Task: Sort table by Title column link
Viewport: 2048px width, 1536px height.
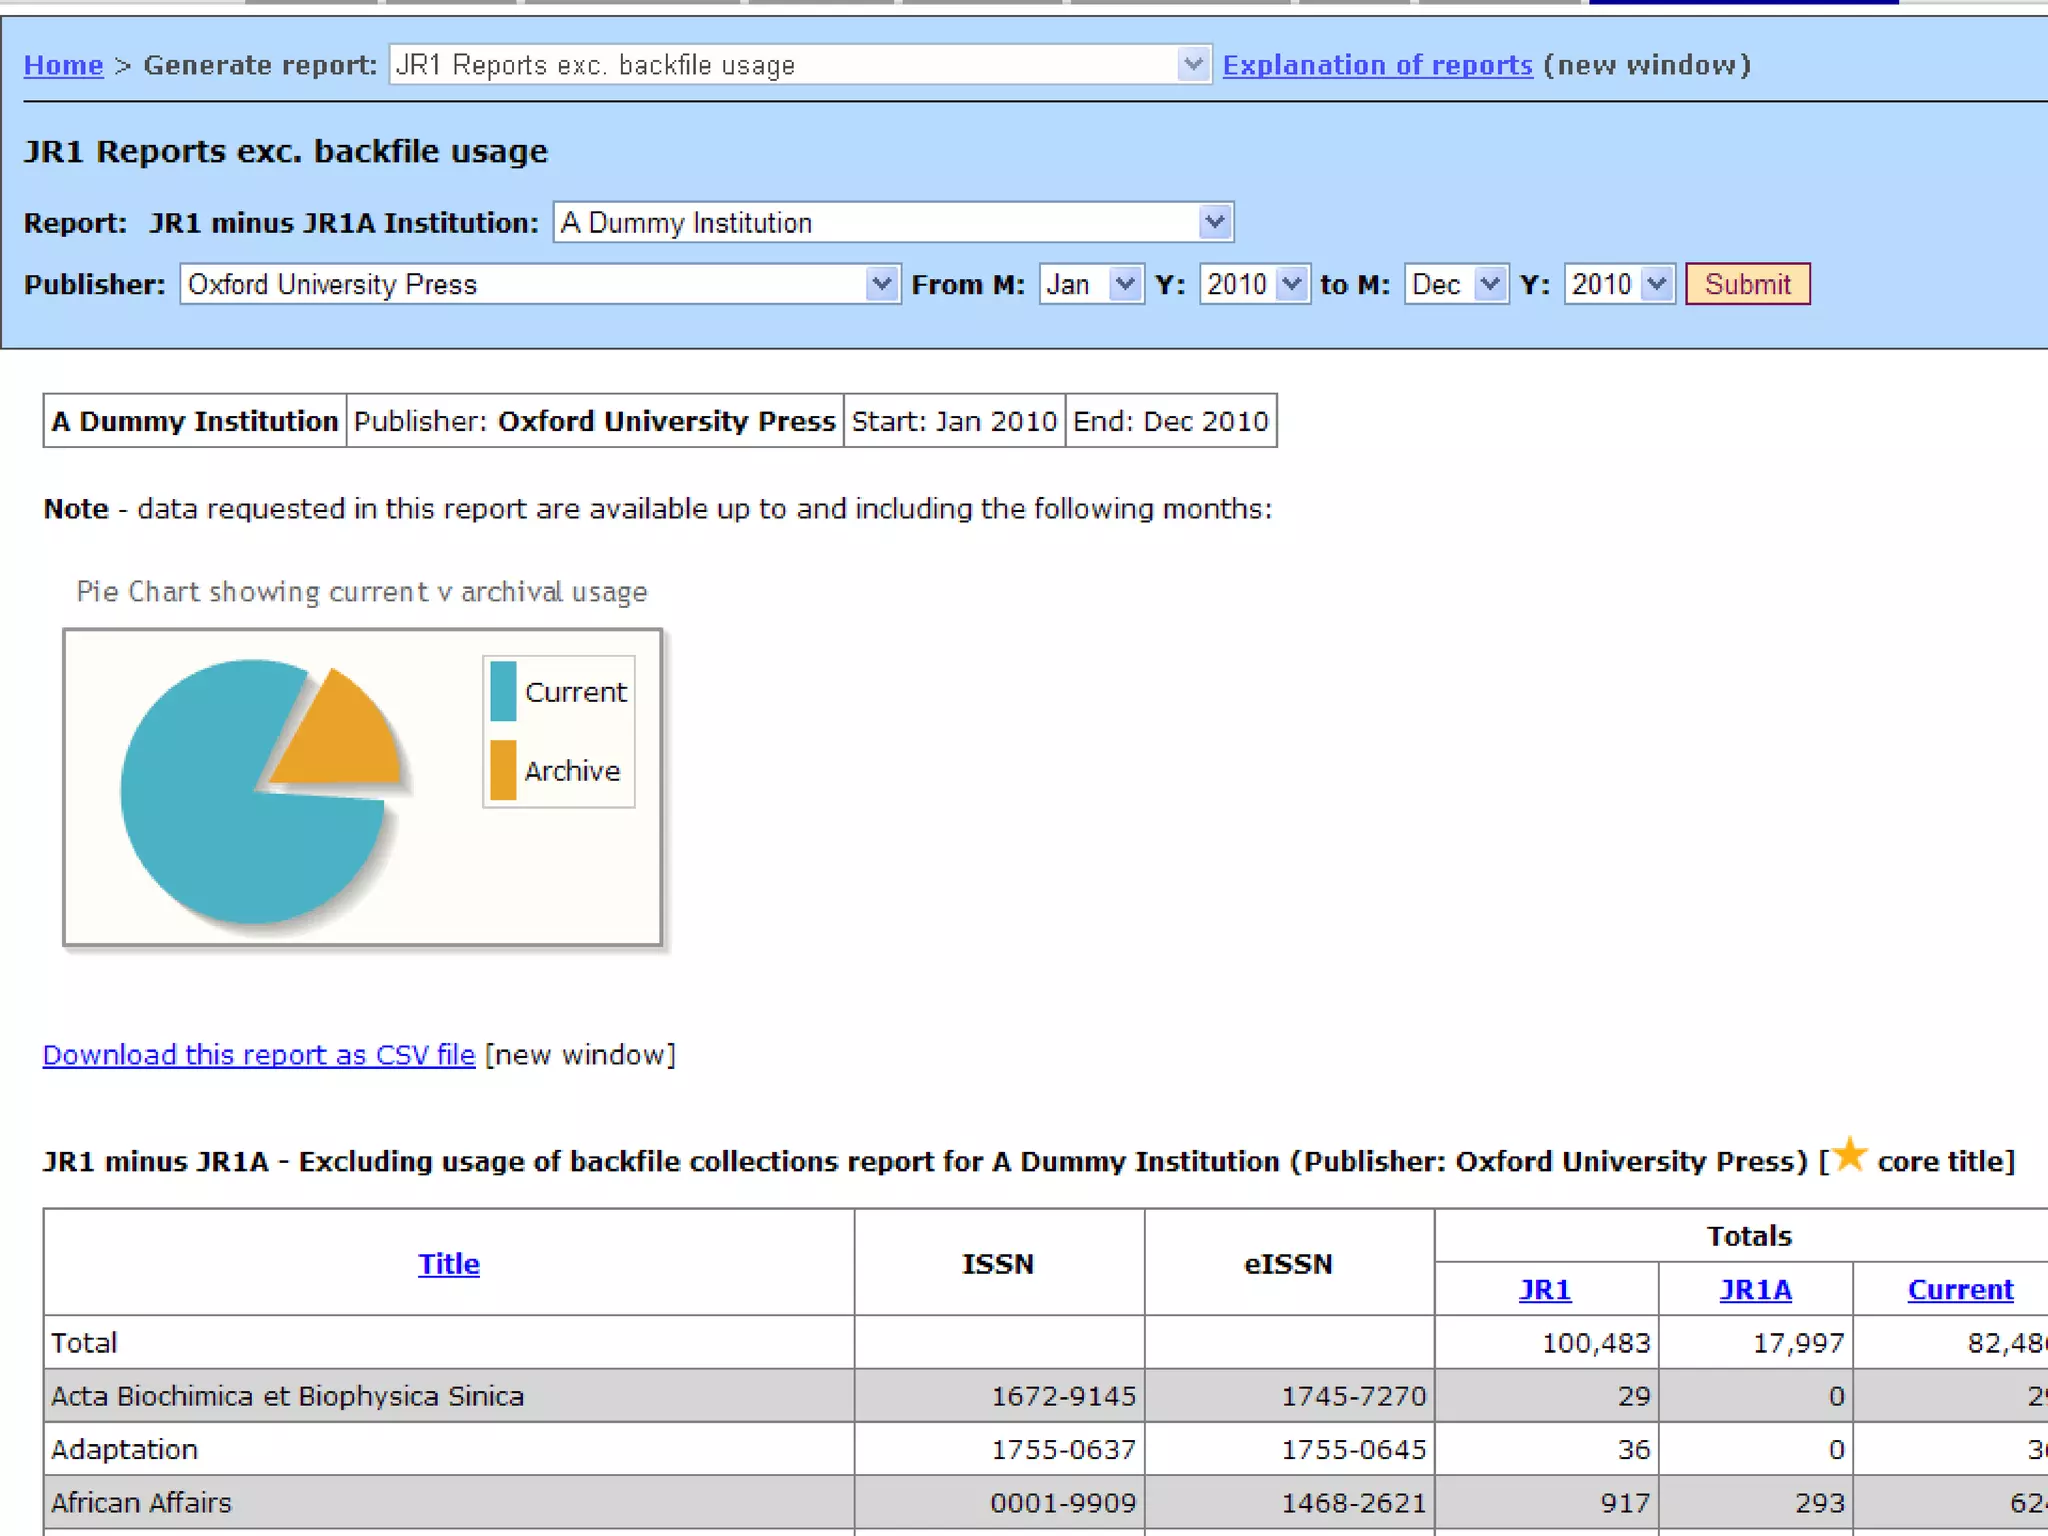Action: click(448, 1264)
